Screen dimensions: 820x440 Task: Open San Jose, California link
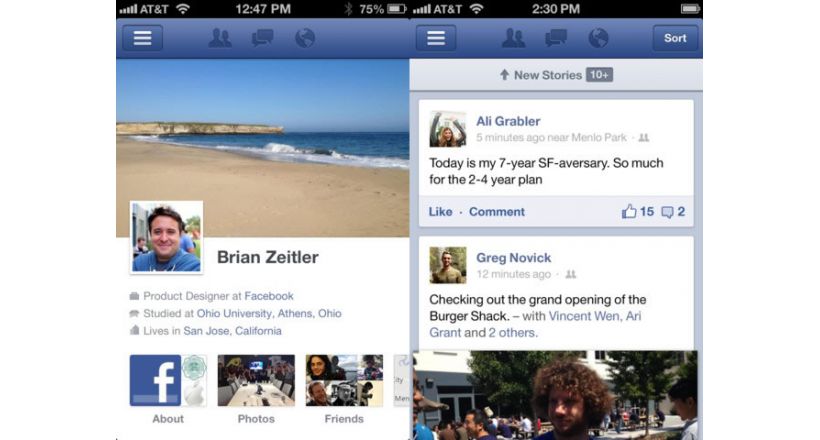click(x=232, y=331)
